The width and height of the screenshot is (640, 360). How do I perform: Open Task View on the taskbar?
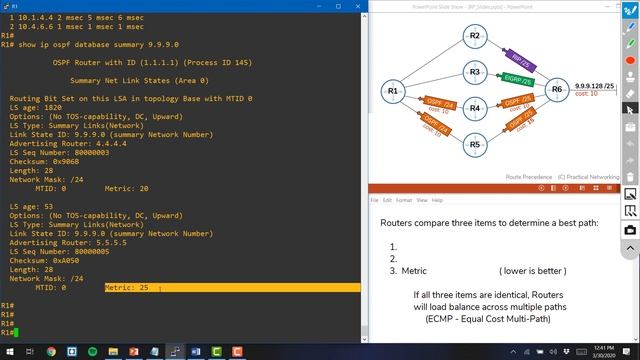pos(30,352)
